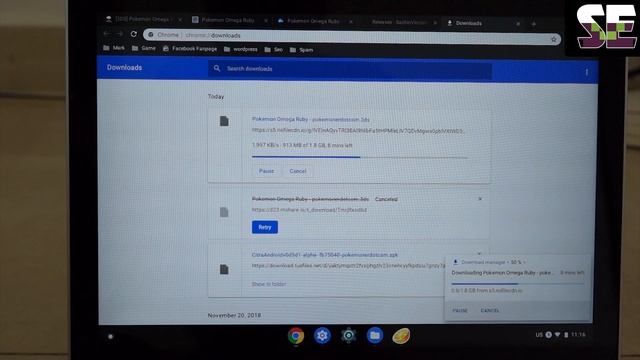Go back with the browser back arrow
The width and height of the screenshot is (640, 360).
coord(106,33)
